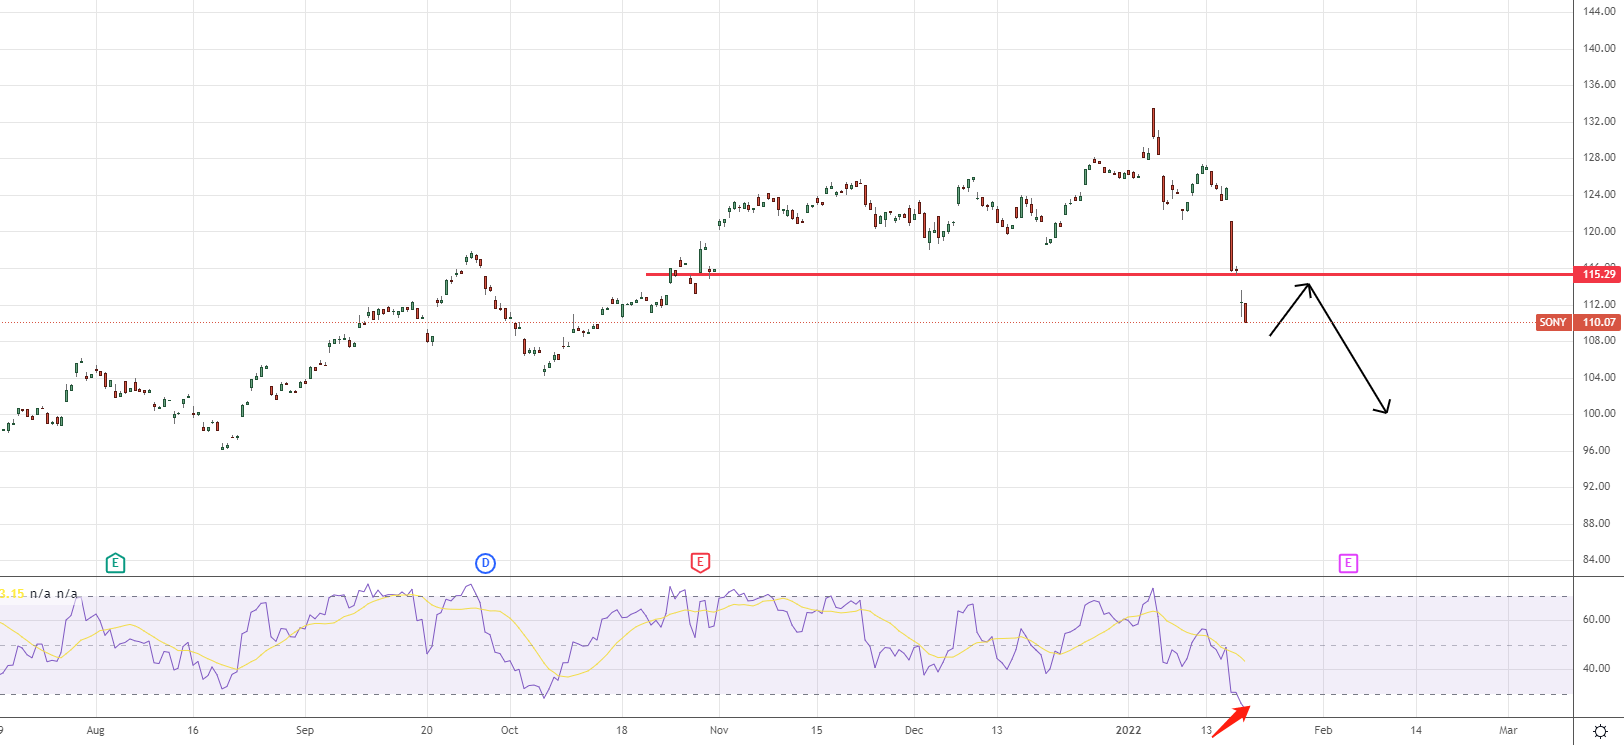The width and height of the screenshot is (1624, 745).
Task: Select the black upward arrowhead below red line
Action: click(1306, 288)
